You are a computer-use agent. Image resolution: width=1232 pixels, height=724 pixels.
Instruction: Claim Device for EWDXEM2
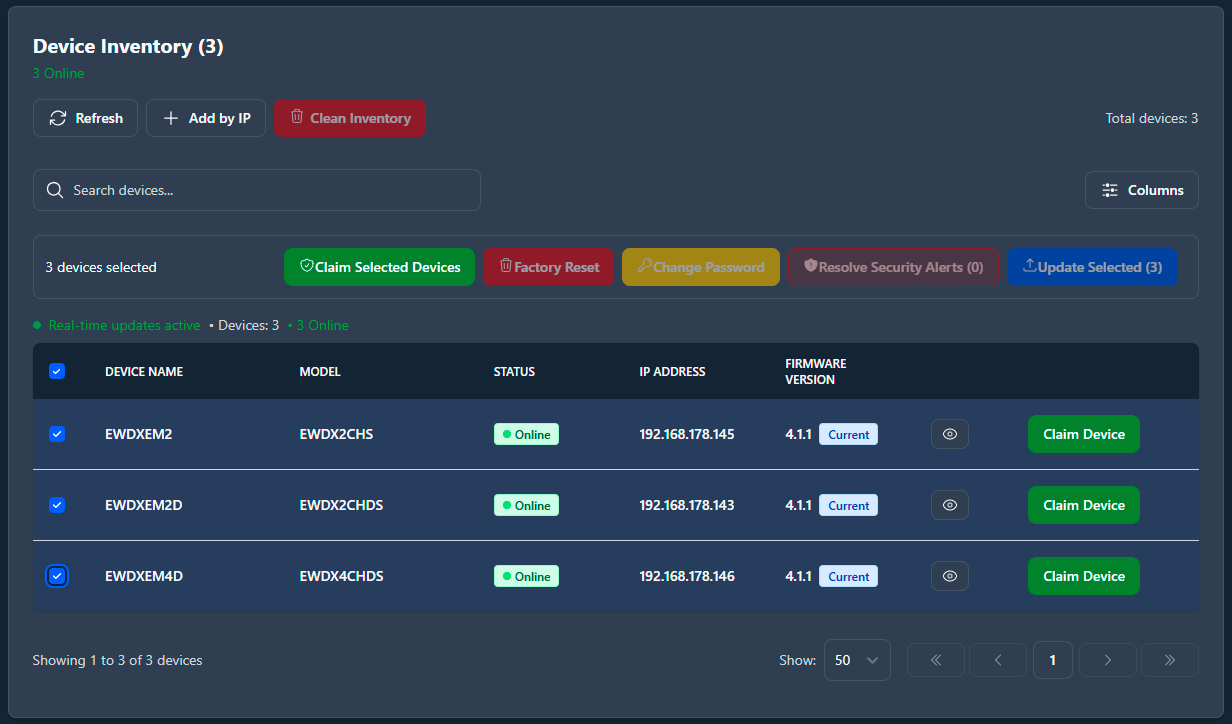point(1084,434)
